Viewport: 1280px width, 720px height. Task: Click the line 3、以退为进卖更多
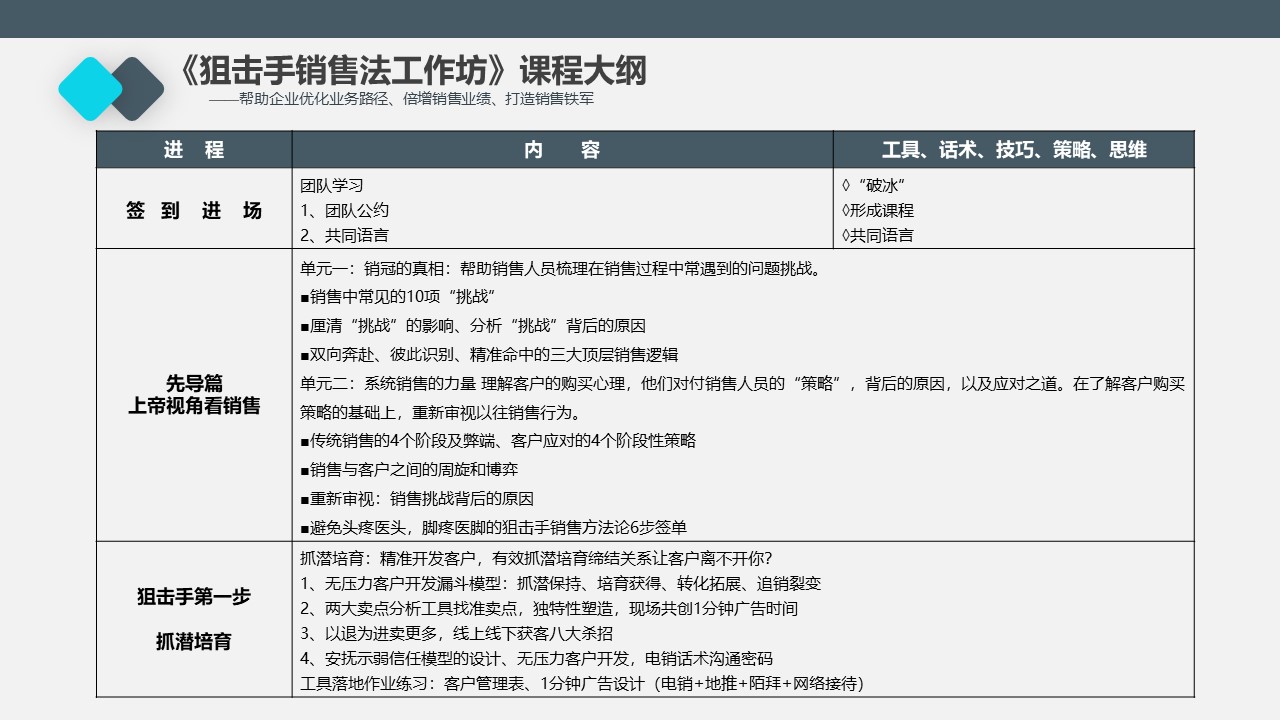coord(456,633)
